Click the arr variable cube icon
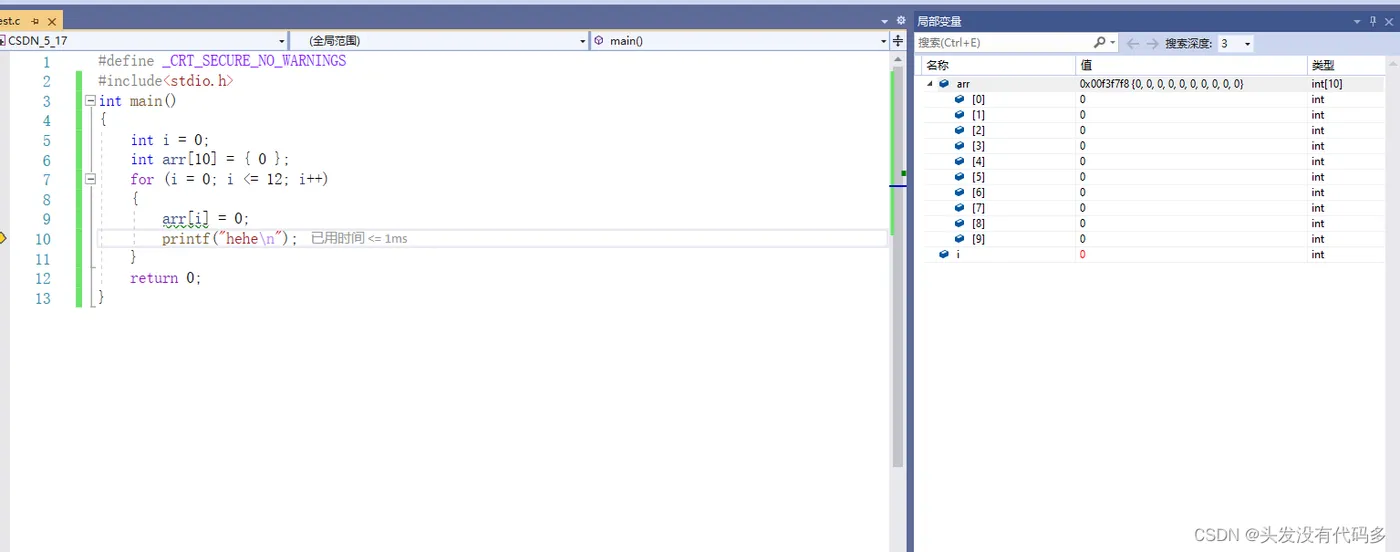 (x=944, y=84)
